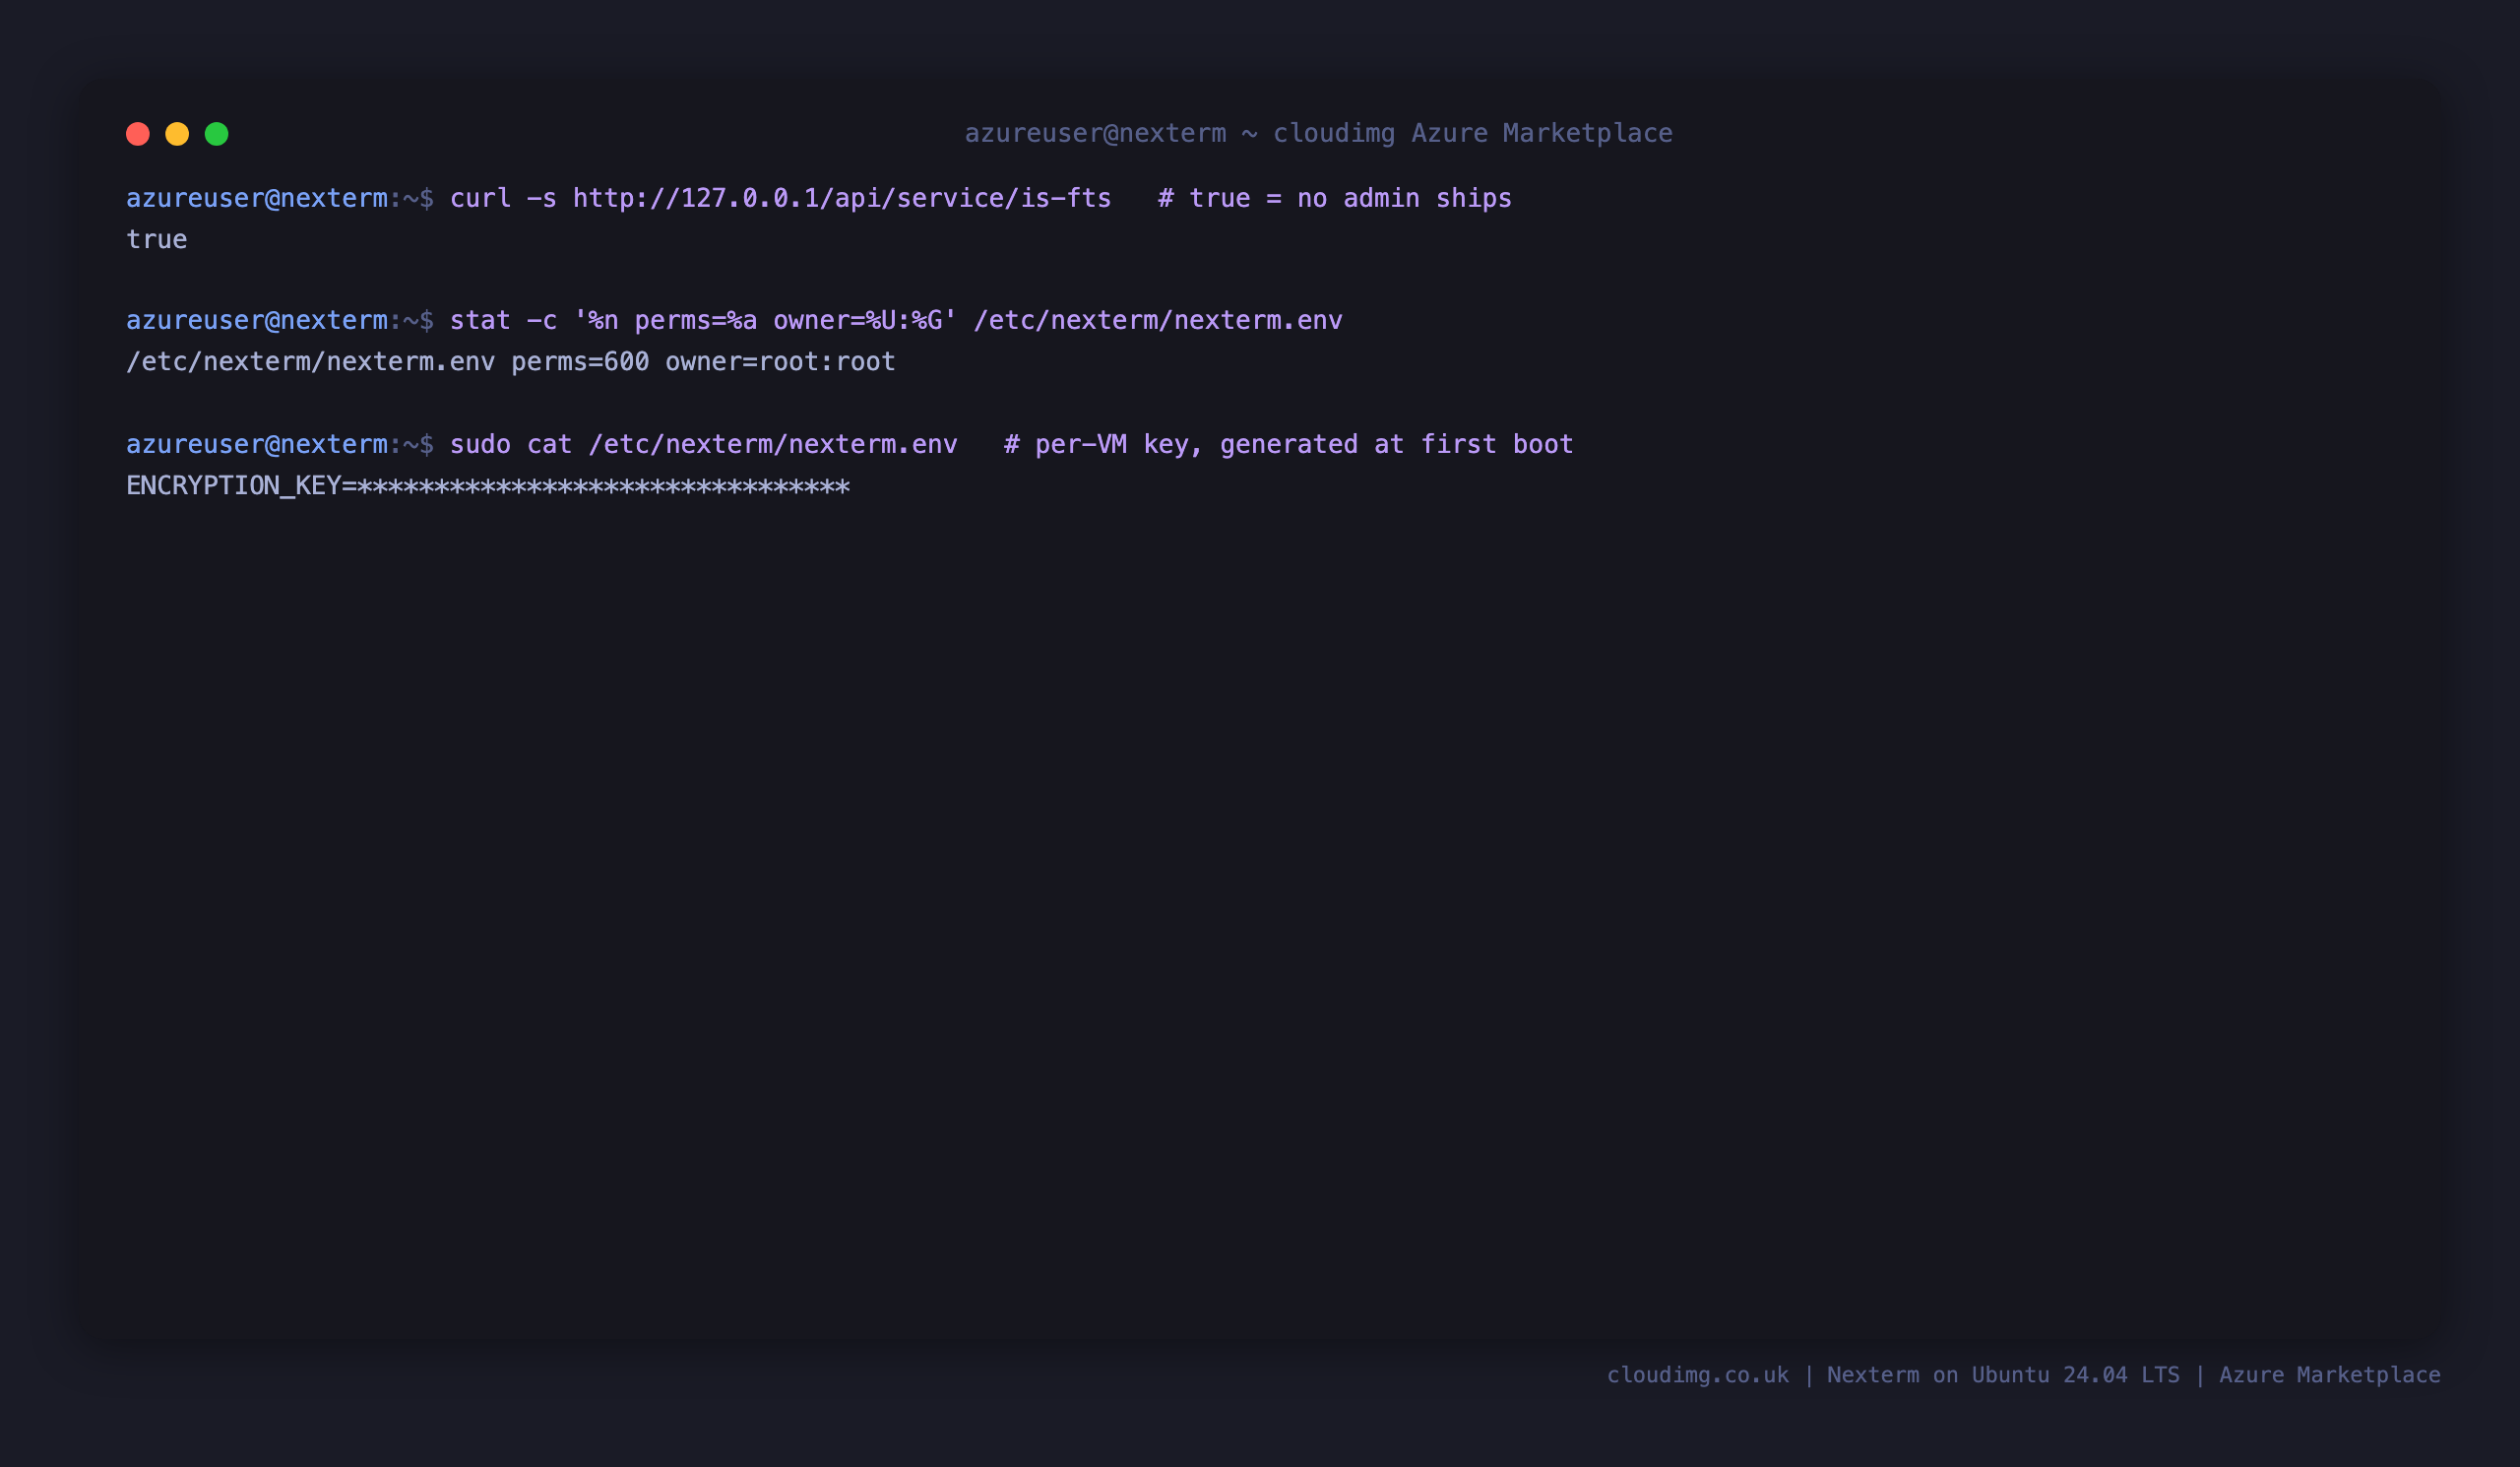The width and height of the screenshot is (2520, 1467).
Task: Click the green maximize window dot
Action: pyautogui.click(x=217, y=134)
